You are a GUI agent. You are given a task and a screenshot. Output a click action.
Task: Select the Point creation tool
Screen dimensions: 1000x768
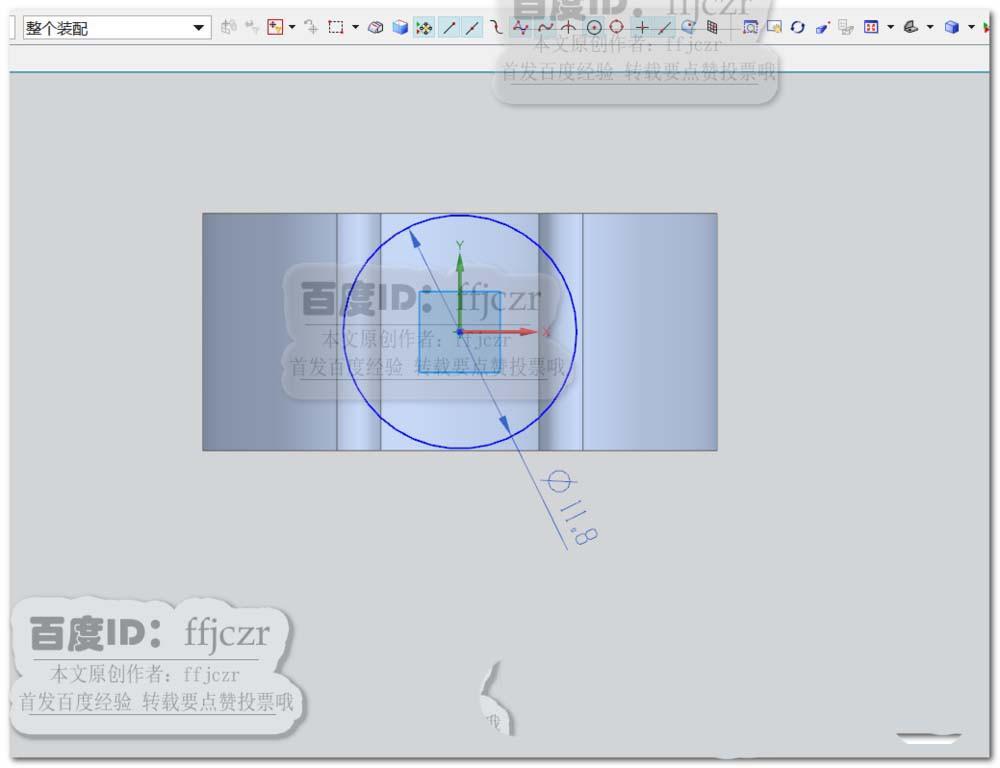pos(641,27)
